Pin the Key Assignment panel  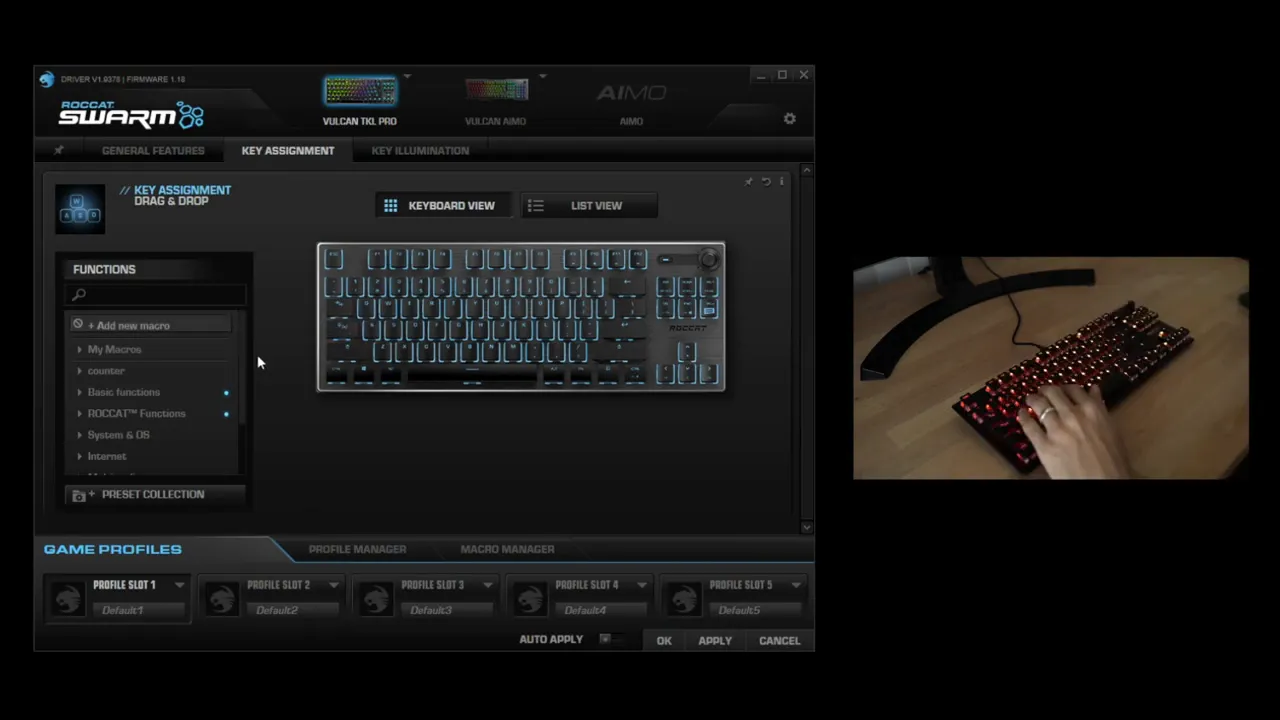[748, 181]
